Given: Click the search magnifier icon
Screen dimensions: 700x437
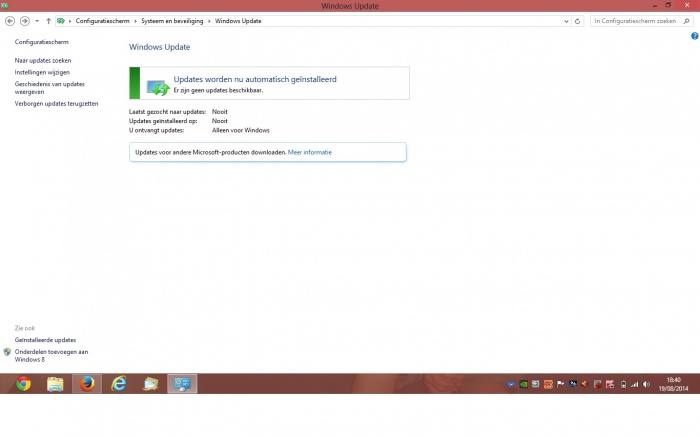Looking at the screenshot, I should tap(687, 21).
